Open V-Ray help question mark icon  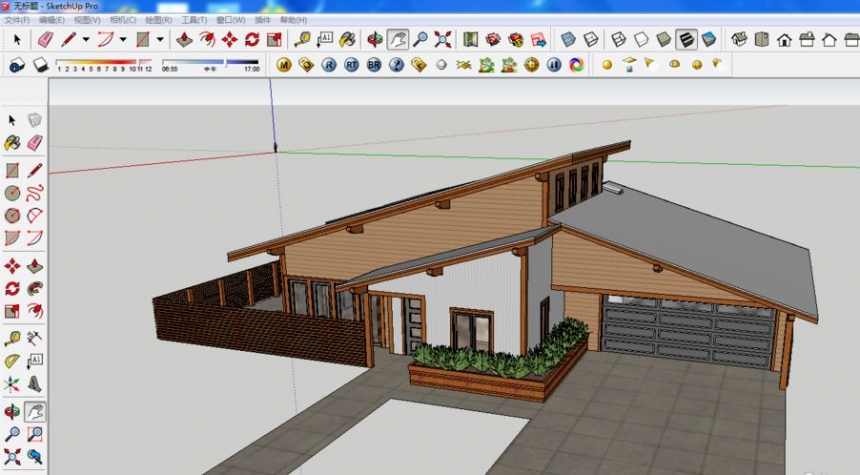click(x=396, y=65)
